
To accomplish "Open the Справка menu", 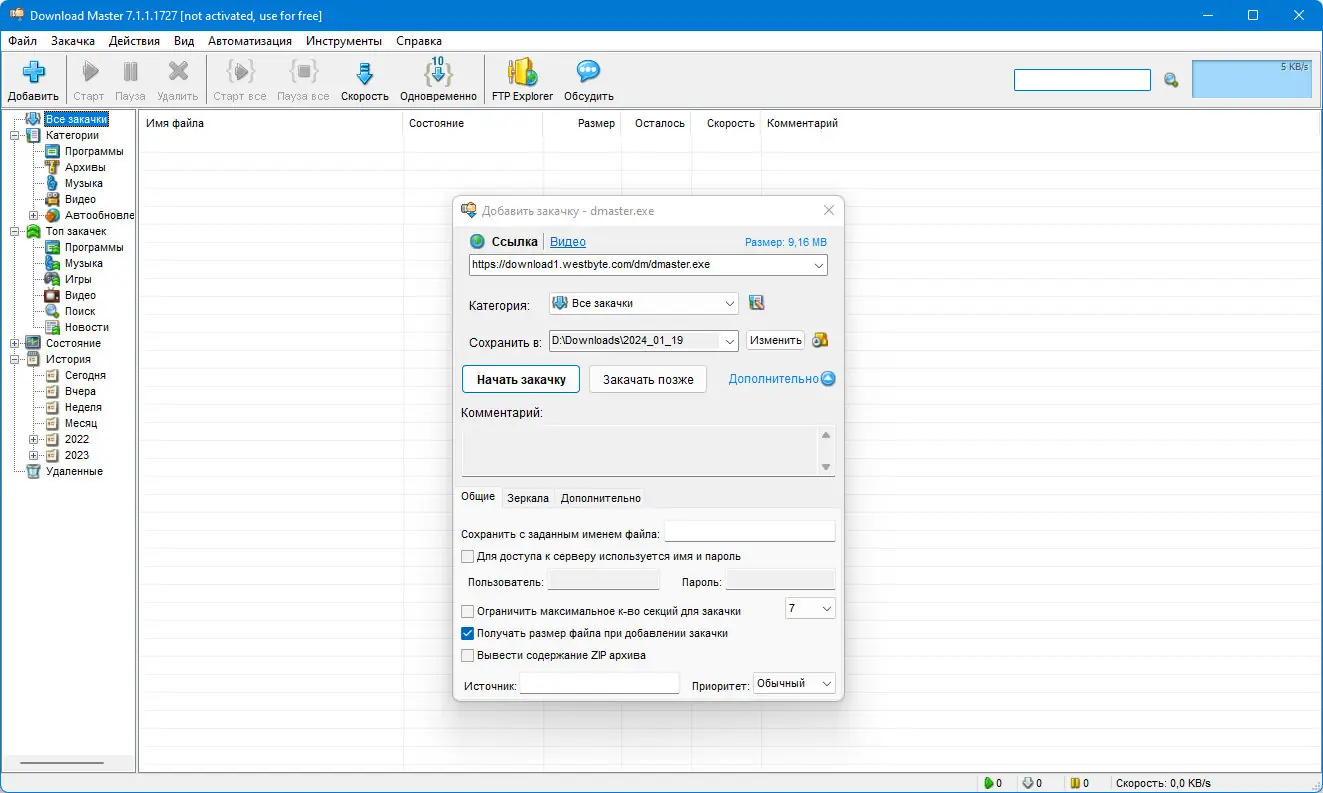I will click(x=419, y=41).
